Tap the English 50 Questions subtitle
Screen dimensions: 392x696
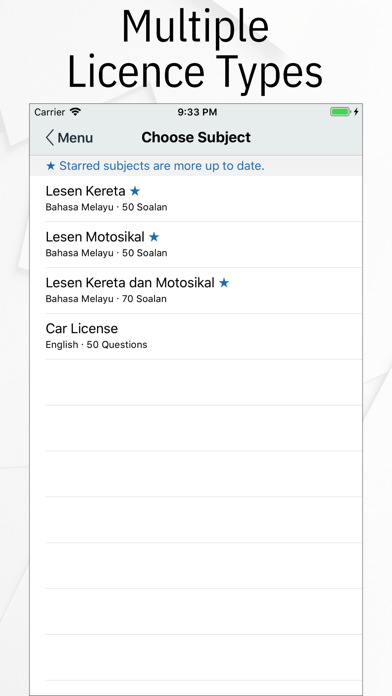[x=96, y=345]
